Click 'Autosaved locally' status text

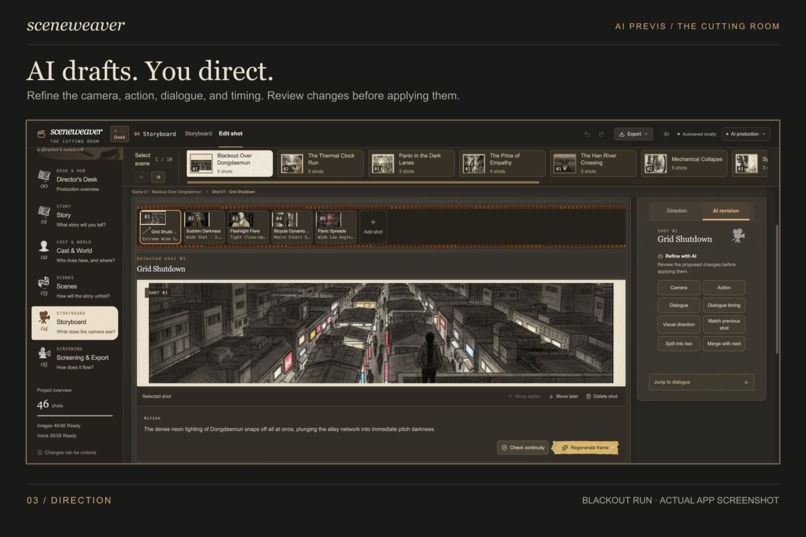coord(699,134)
